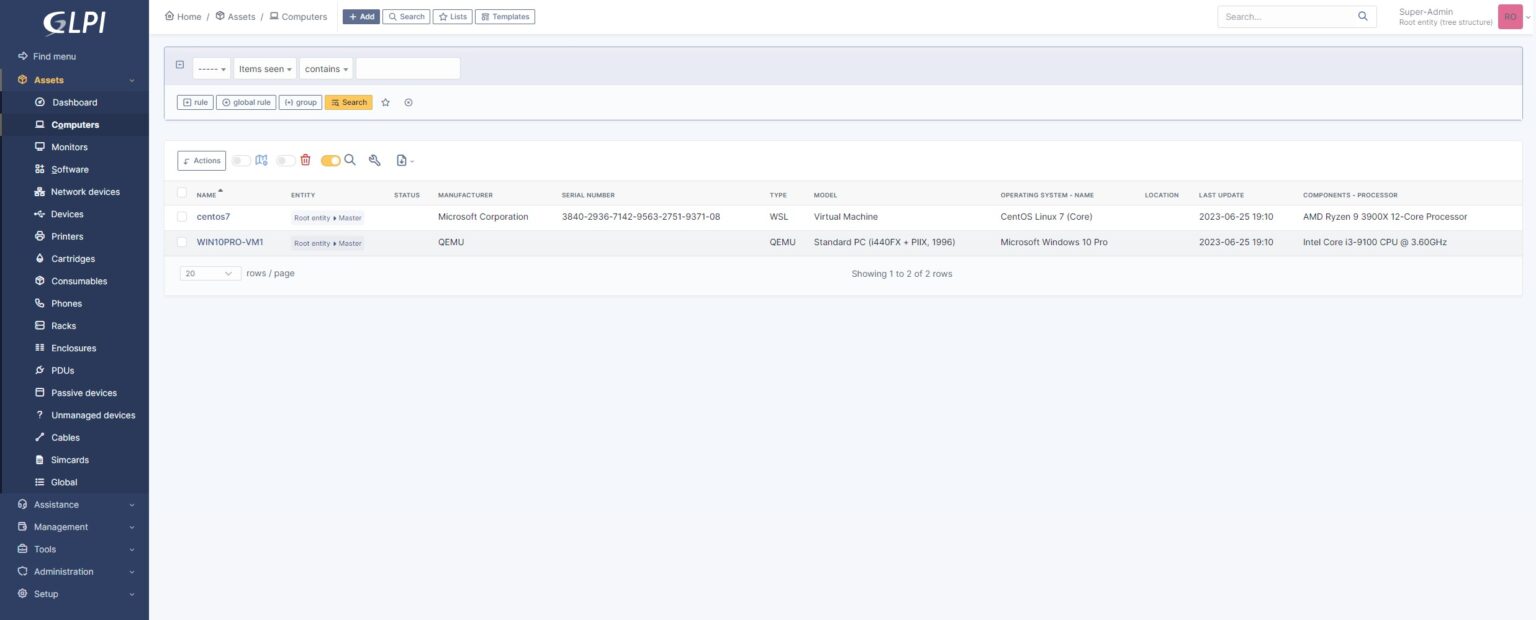Click the GLPI logo in the sidebar
Image resolution: width=1536 pixels, height=620 pixels.
pyautogui.click(x=74, y=22)
